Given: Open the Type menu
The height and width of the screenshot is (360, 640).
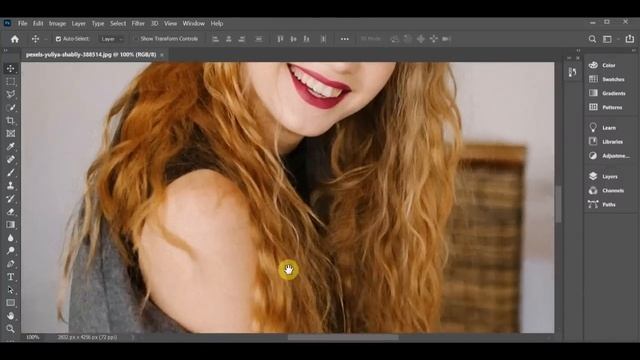Looking at the screenshot, I should tap(98, 24).
